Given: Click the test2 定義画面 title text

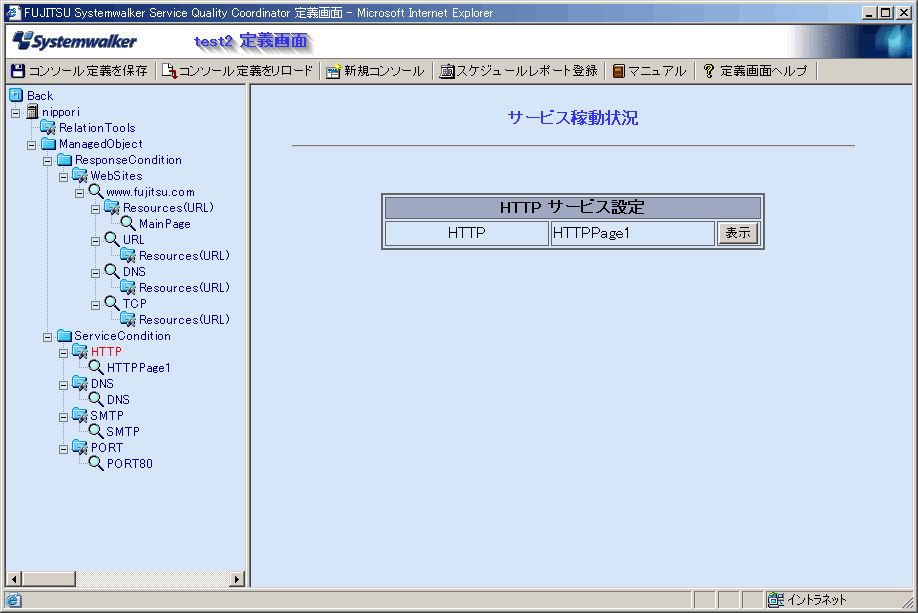Looking at the screenshot, I should (251, 41).
